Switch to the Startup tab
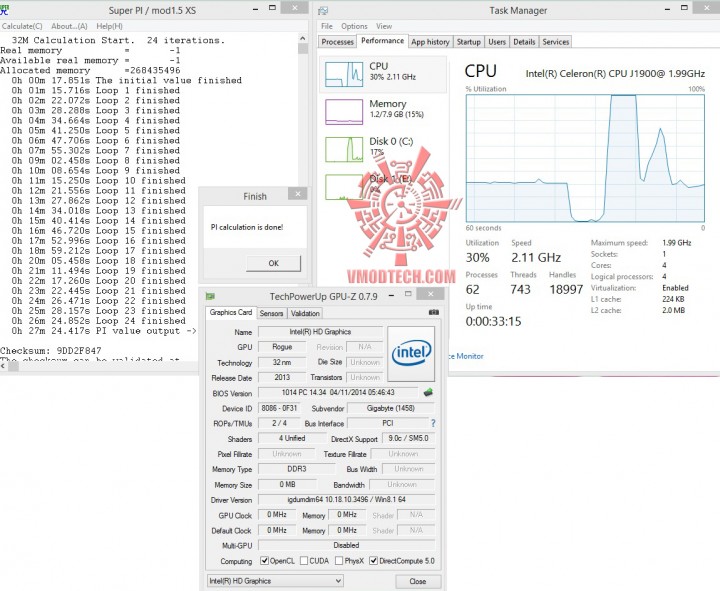Image resolution: width=720 pixels, height=591 pixels. click(x=468, y=42)
